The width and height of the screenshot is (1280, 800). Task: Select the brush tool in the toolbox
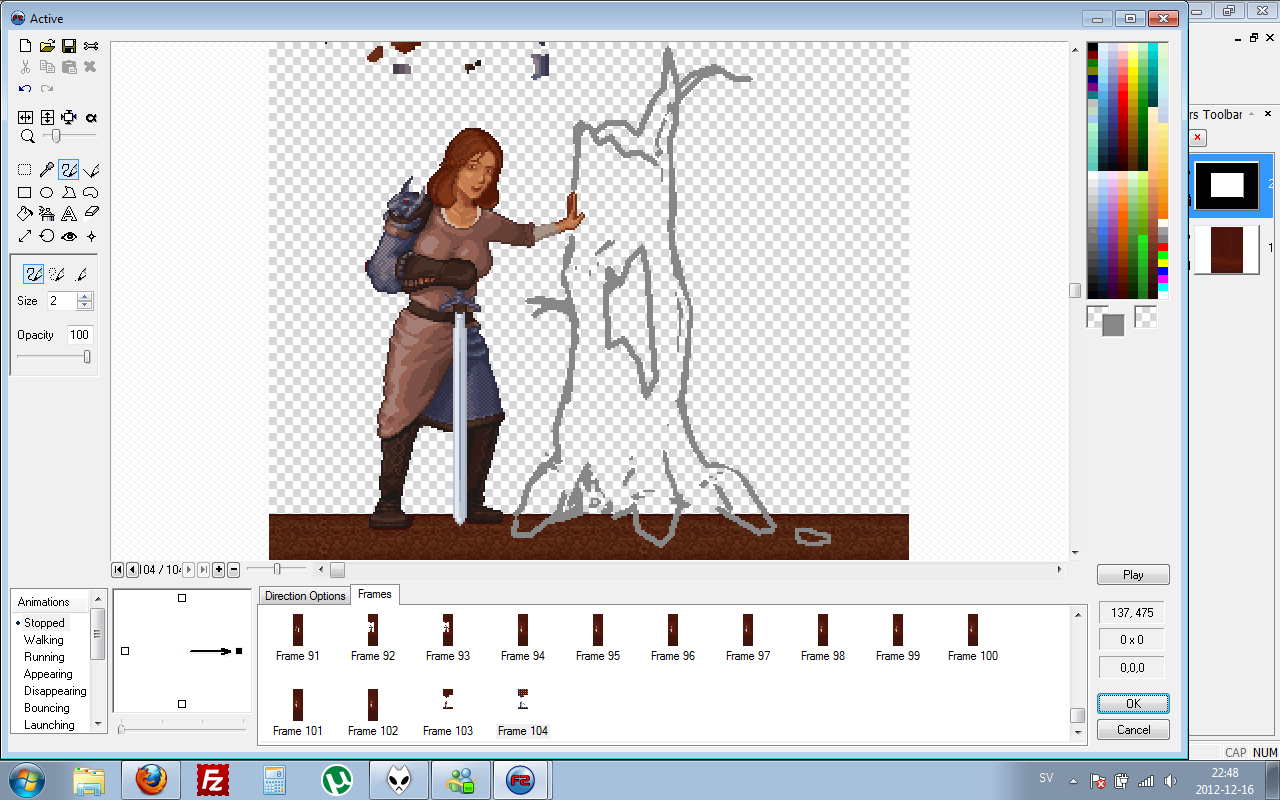[x=69, y=170]
